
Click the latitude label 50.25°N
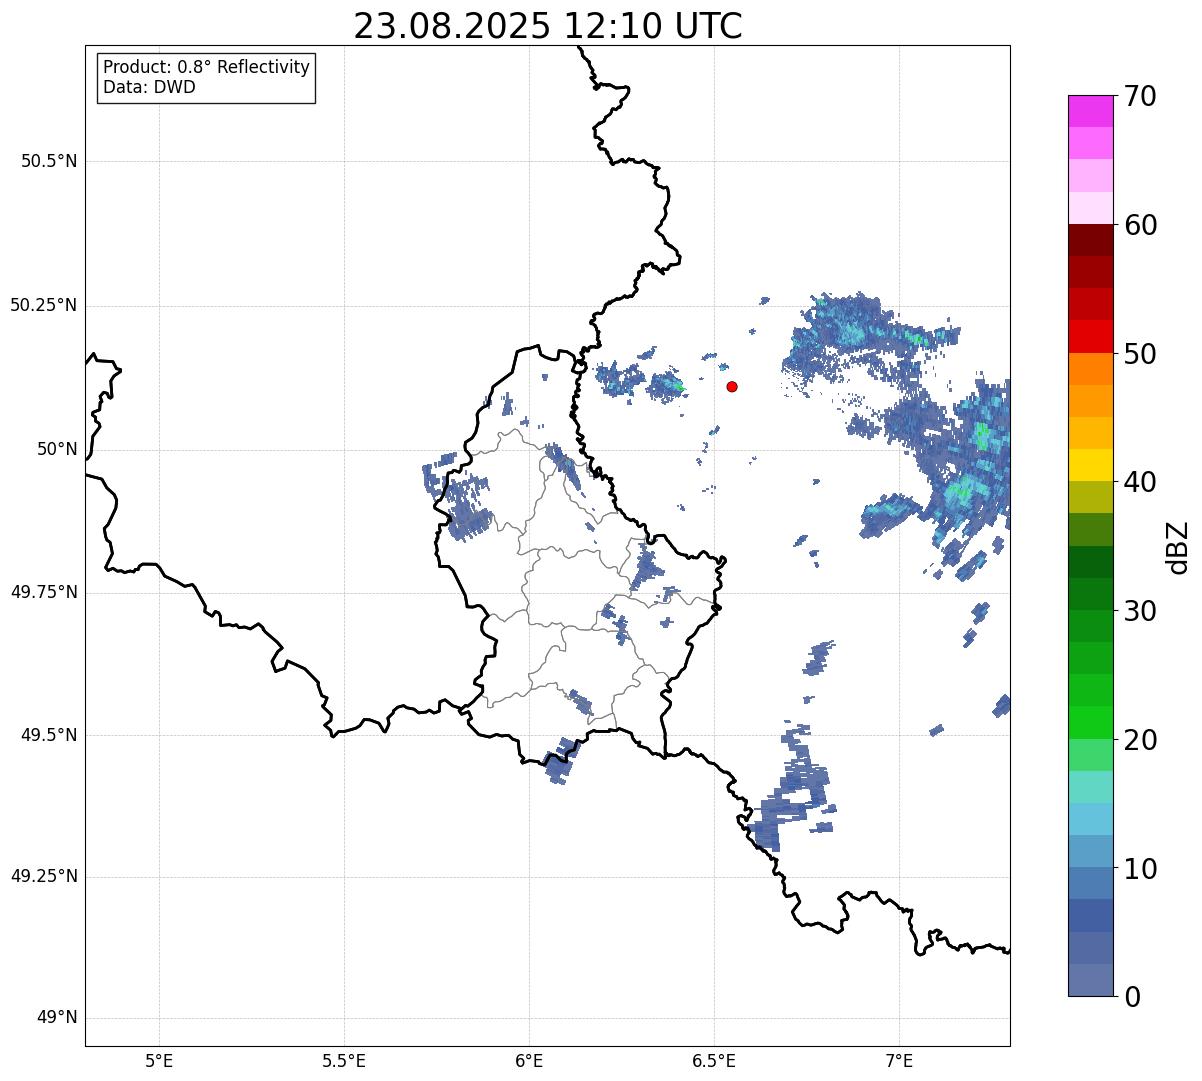[x=44, y=305]
